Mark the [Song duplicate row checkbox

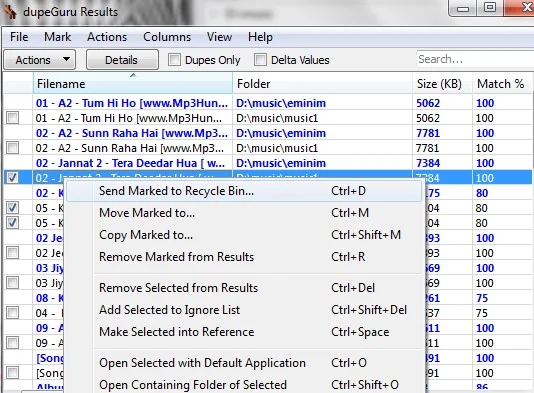click(13, 373)
